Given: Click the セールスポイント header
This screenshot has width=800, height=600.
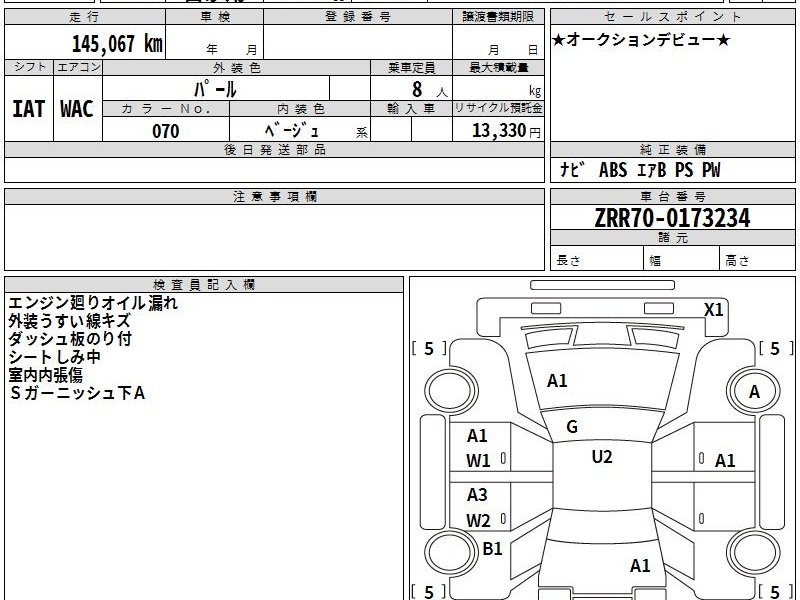Looking at the screenshot, I should 672,17.
